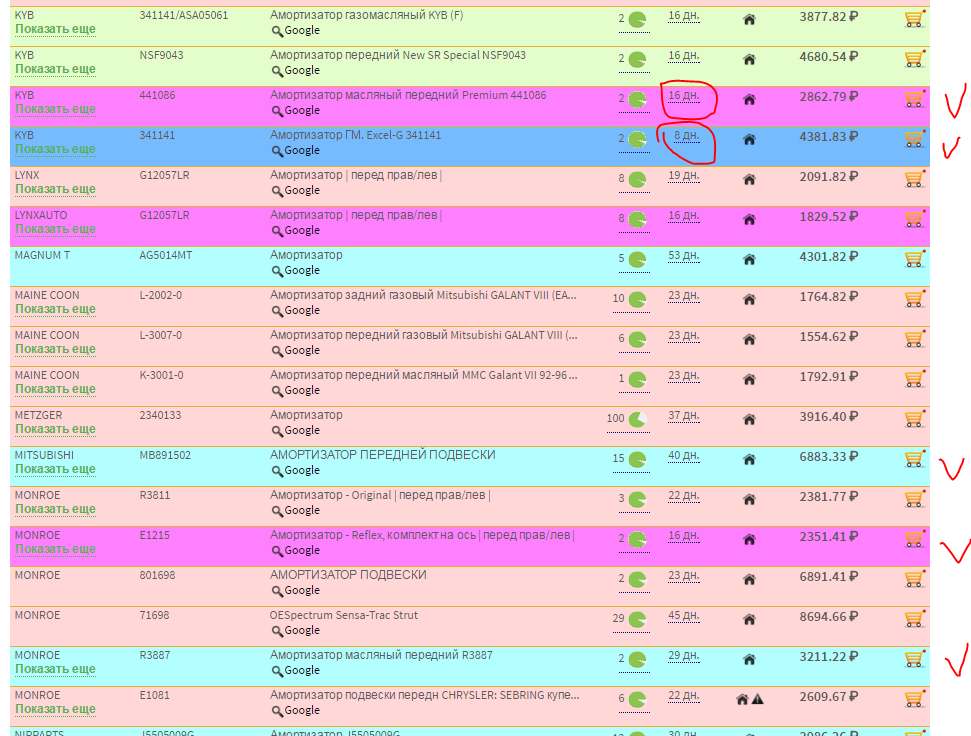Click the '8 дн.' delivery time link
The image size is (971, 736).
point(685,136)
